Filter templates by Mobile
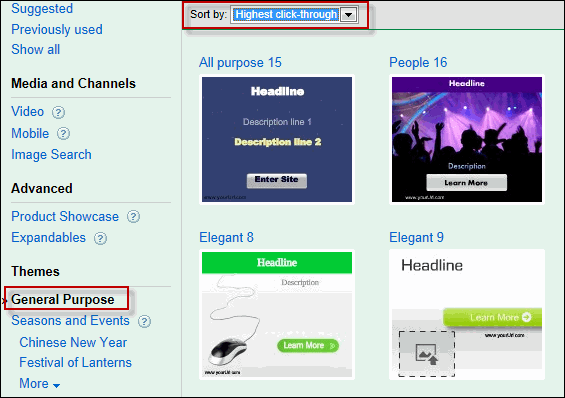This screenshot has height=398, width=565. tap(30, 133)
